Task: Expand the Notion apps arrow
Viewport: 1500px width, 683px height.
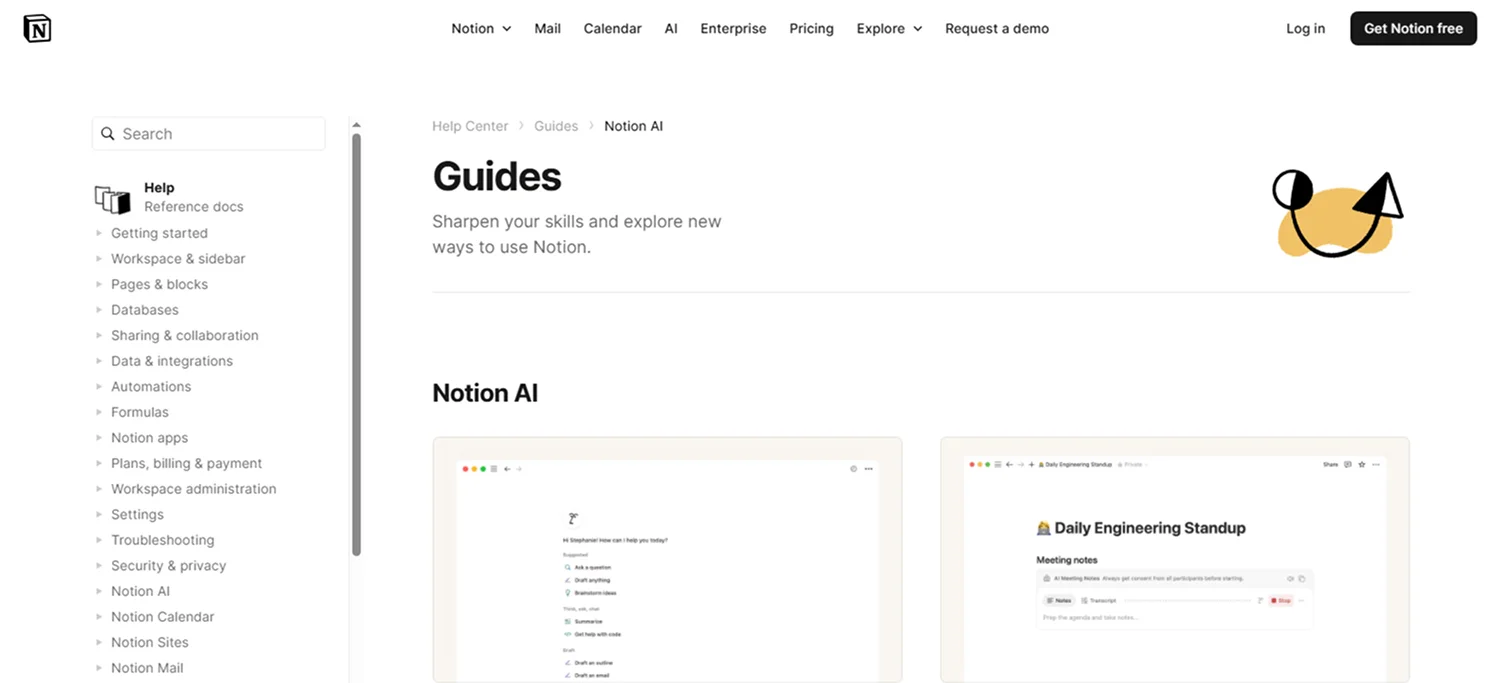Action: point(99,438)
